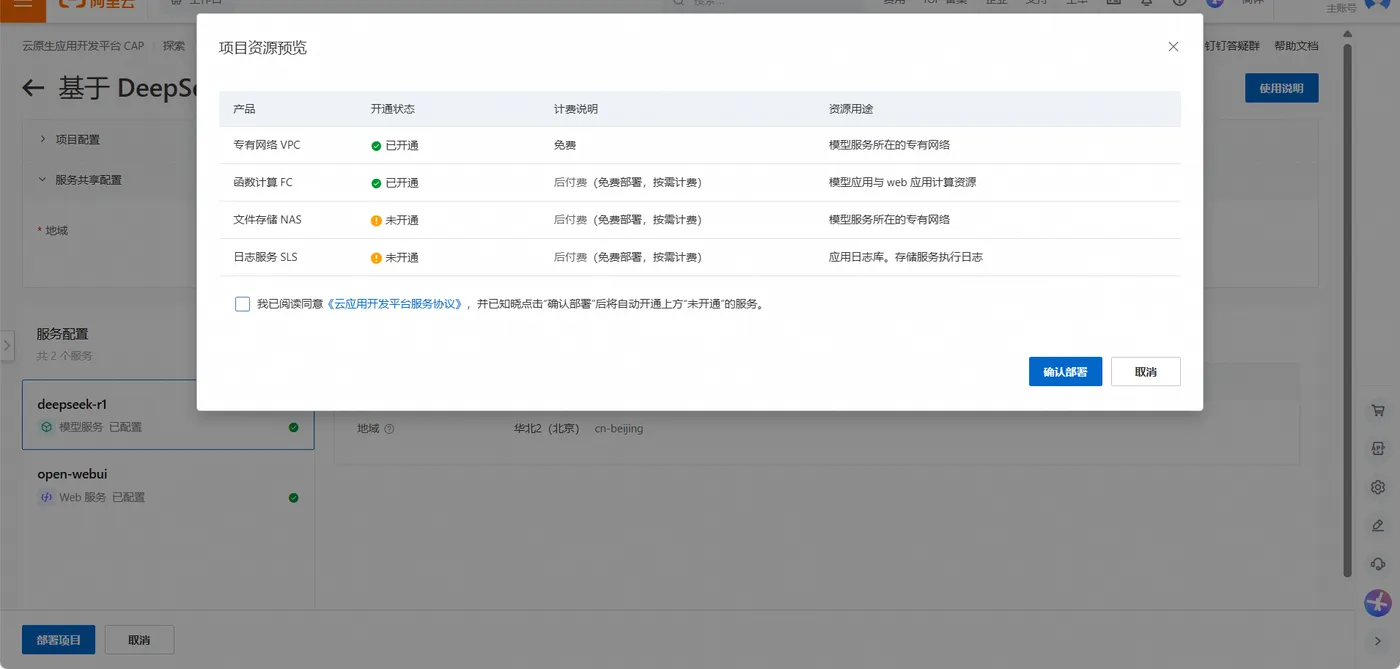Image resolution: width=1400 pixels, height=669 pixels.
Task: Open 云应用开发平台服务协议 link
Action: click(395, 304)
